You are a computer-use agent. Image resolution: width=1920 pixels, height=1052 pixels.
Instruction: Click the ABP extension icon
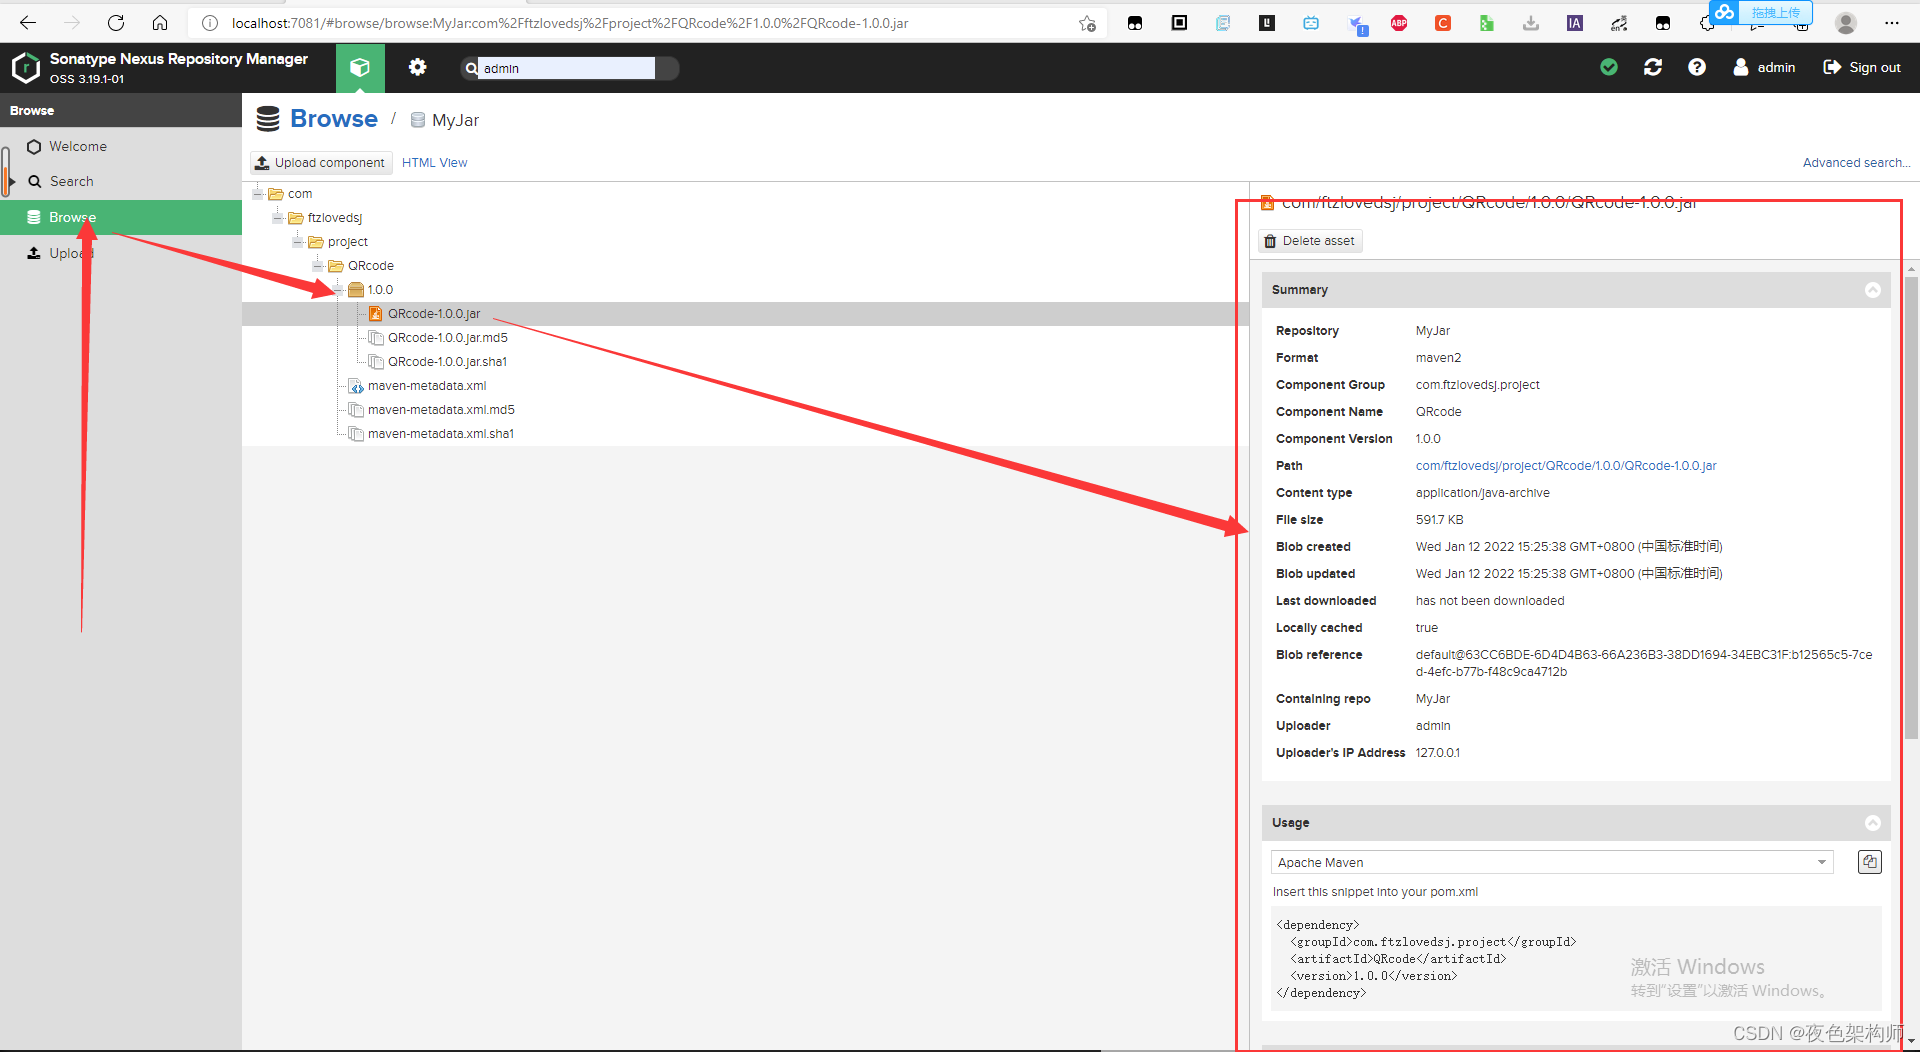[x=1399, y=22]
